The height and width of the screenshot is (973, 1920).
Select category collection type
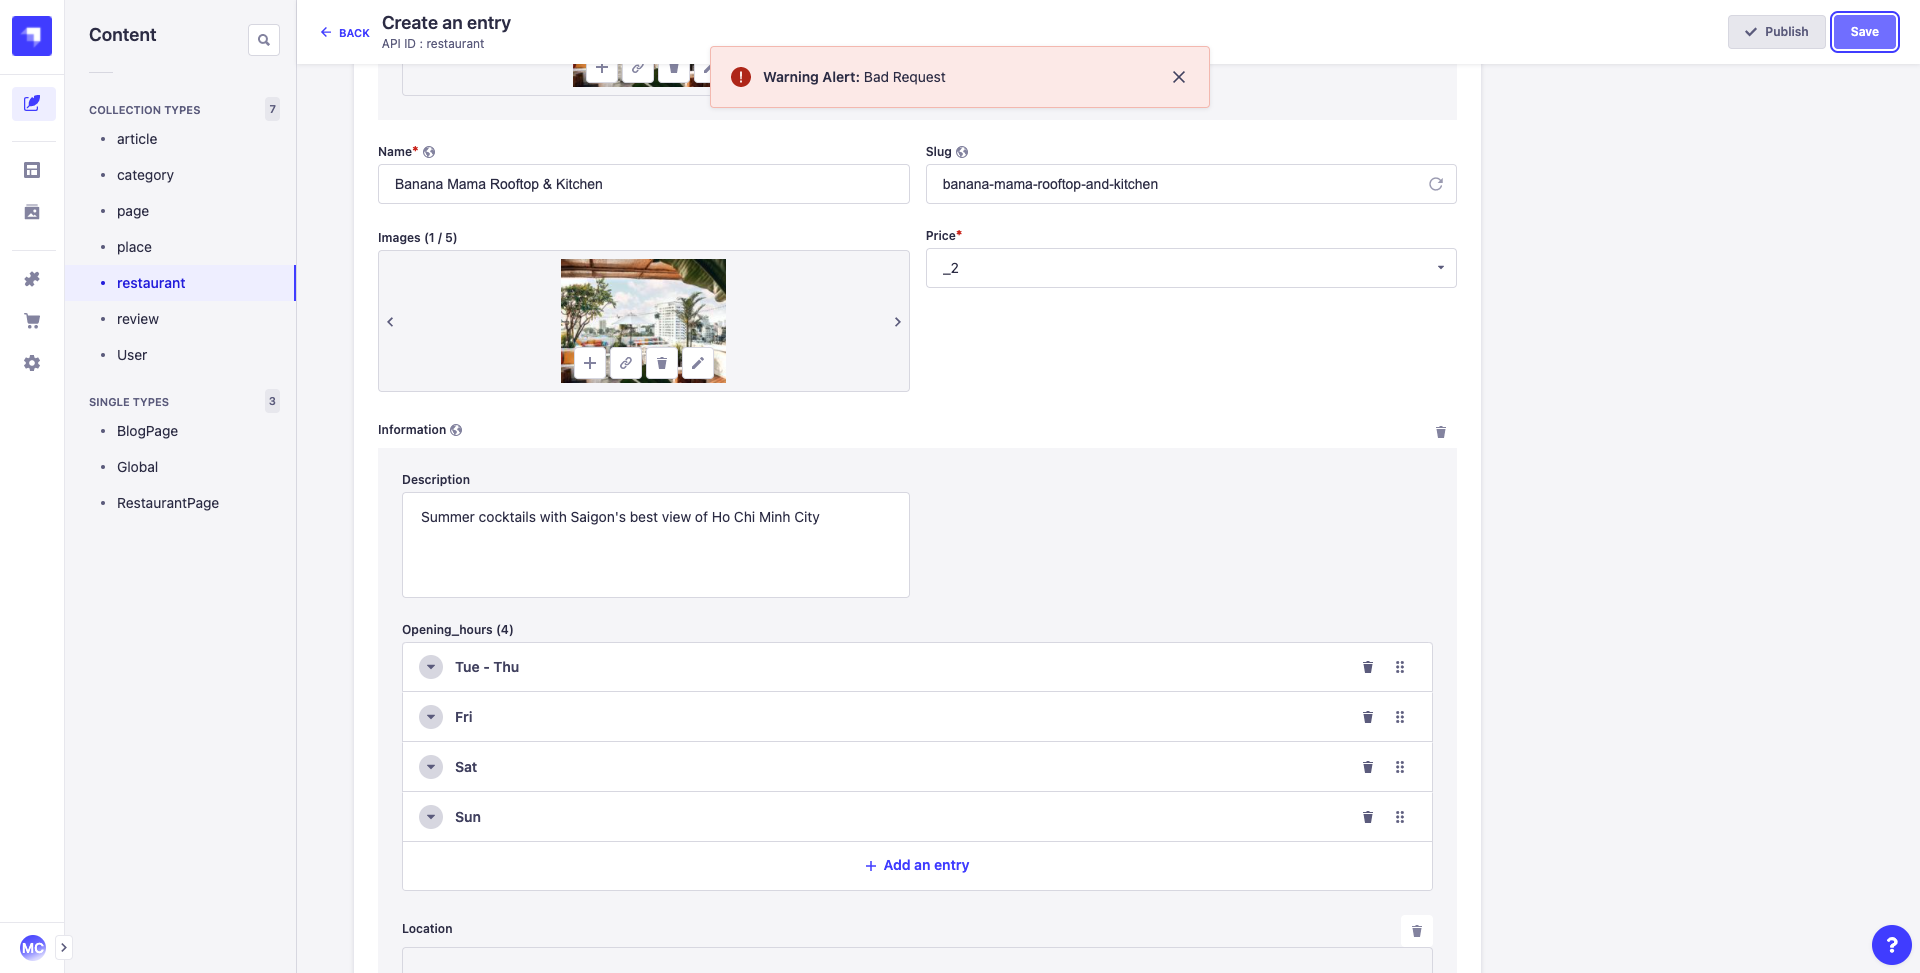click(x=145, y=175)
